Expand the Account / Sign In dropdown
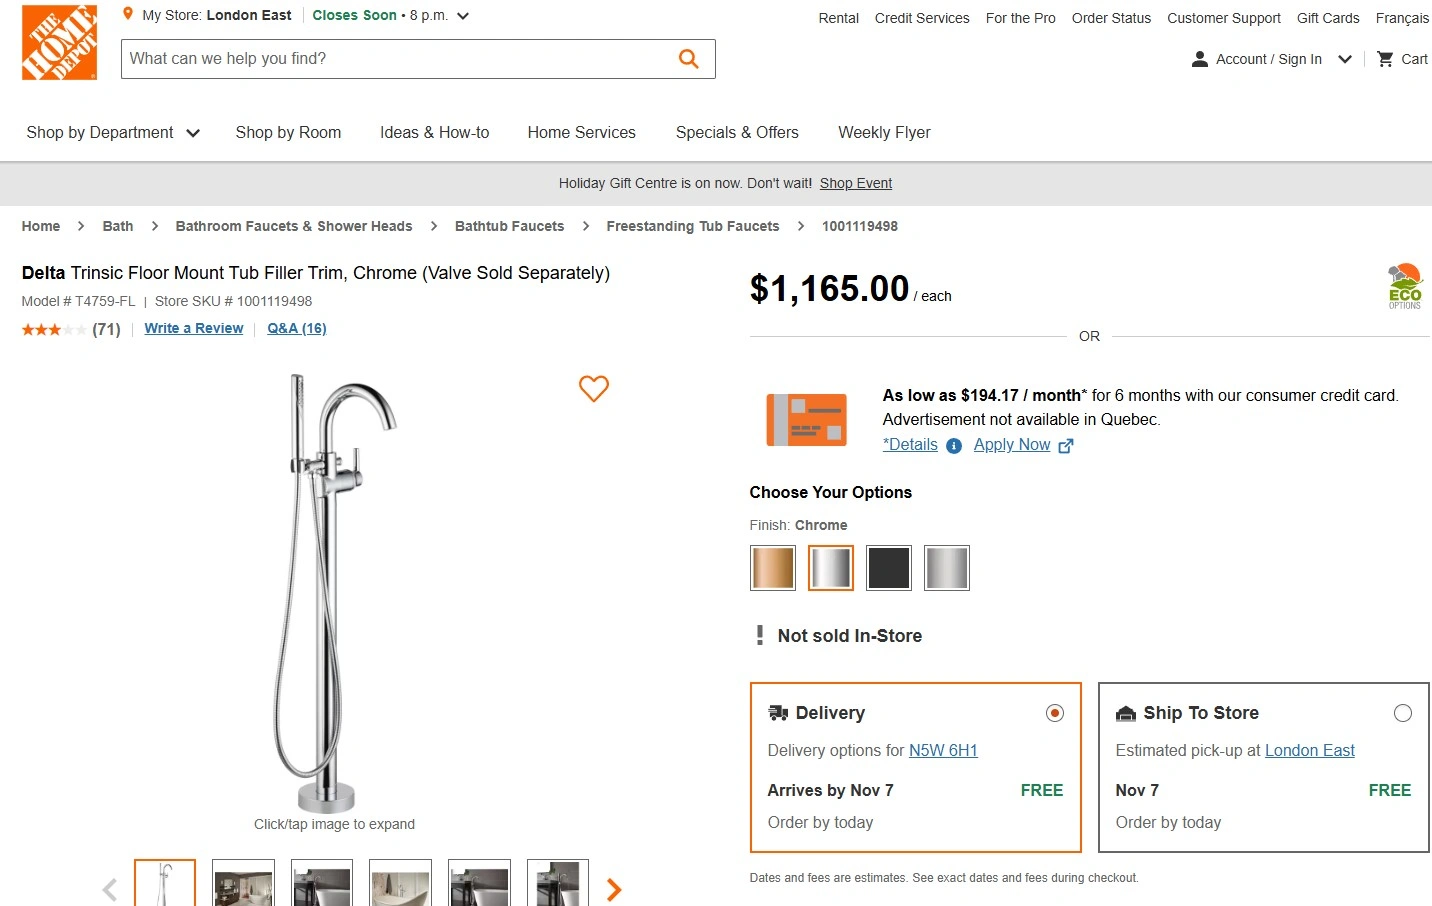This screenshot has width=1432, height=906. coord(1345,59)
